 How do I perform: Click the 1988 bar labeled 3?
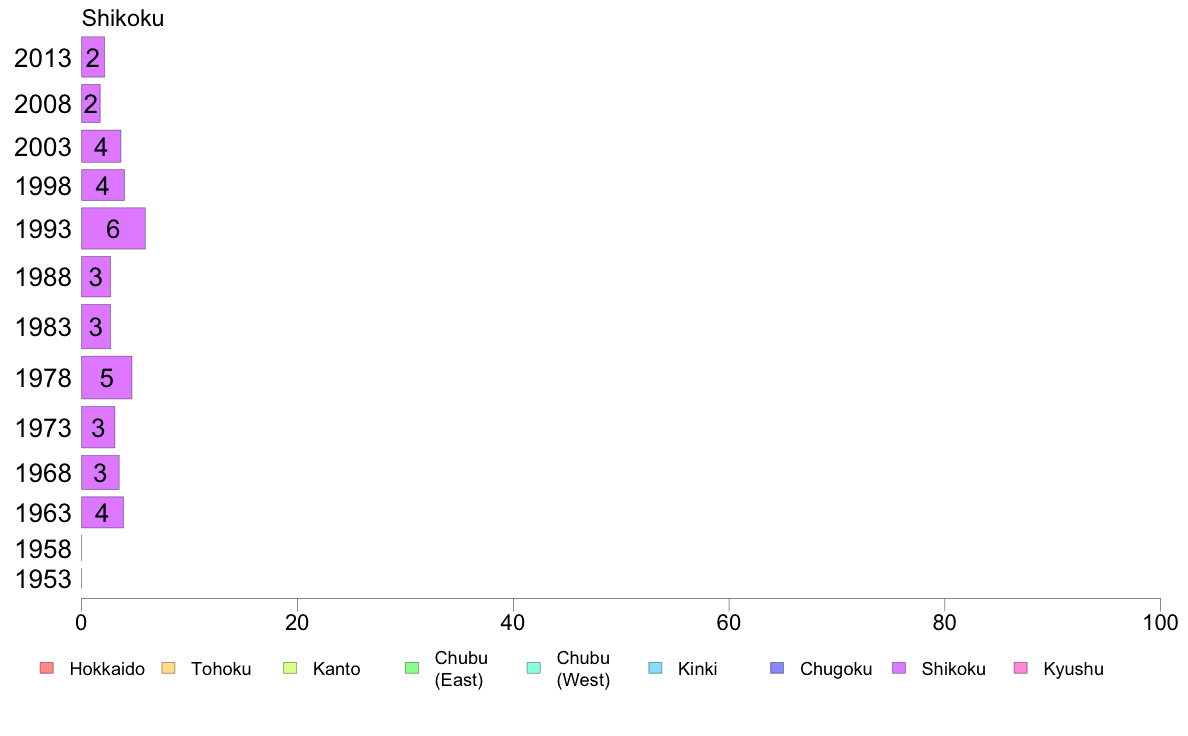tap(96, 277)
